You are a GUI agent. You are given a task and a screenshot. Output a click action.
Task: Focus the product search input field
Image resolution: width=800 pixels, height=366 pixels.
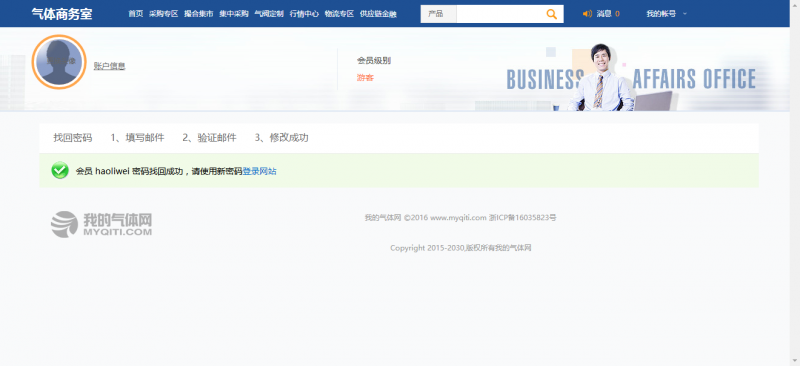[500, 14]
